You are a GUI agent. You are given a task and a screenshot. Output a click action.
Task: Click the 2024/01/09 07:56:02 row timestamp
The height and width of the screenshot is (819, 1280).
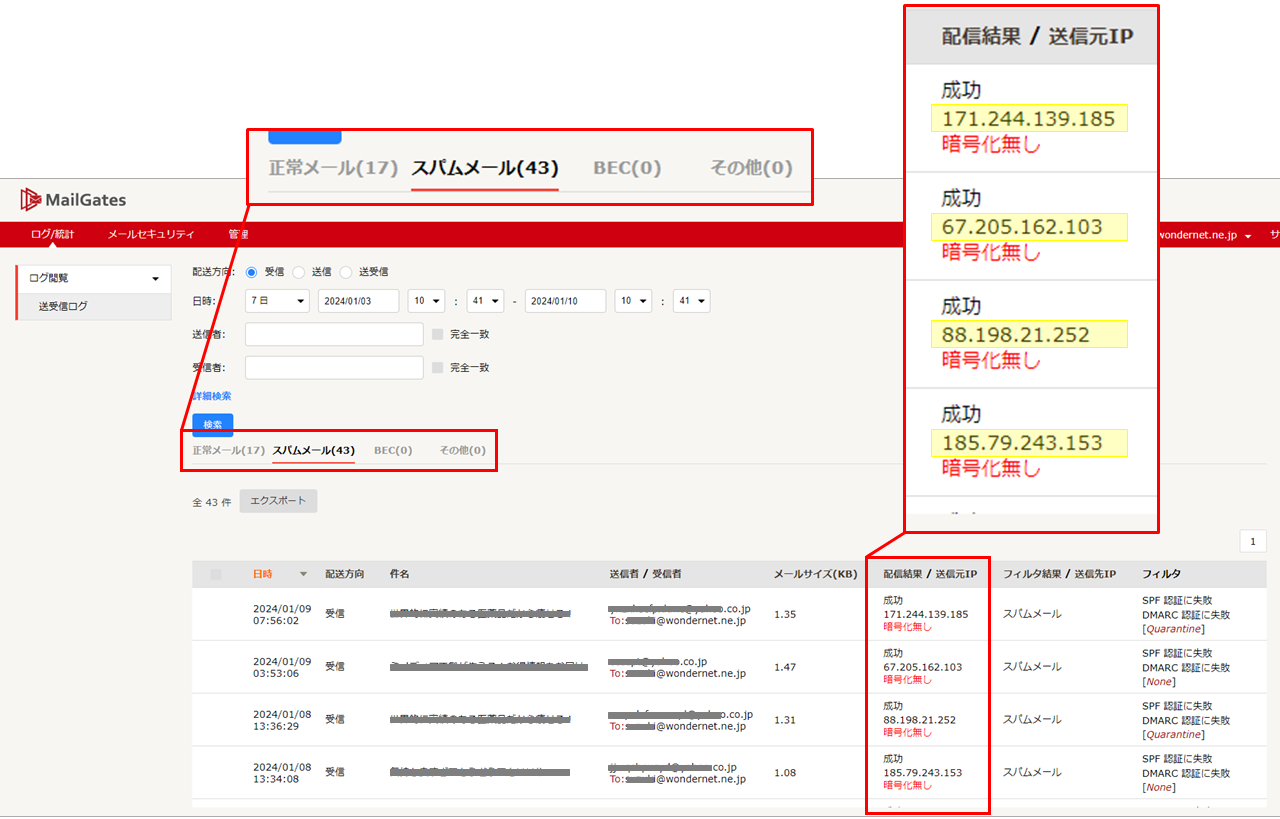click(282, 614)
